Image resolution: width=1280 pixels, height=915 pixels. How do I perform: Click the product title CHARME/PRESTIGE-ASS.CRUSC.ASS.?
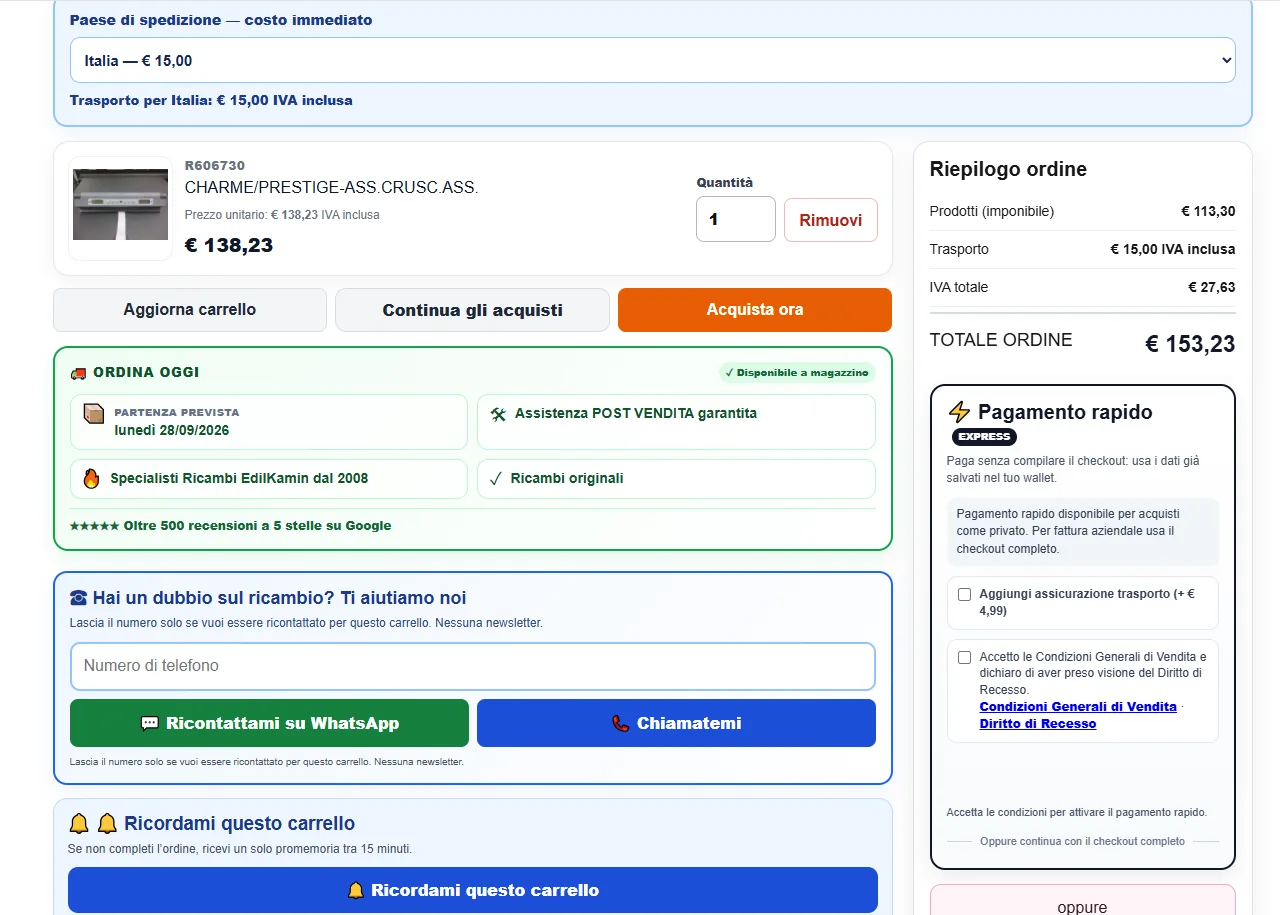click(x=331, y=187)
